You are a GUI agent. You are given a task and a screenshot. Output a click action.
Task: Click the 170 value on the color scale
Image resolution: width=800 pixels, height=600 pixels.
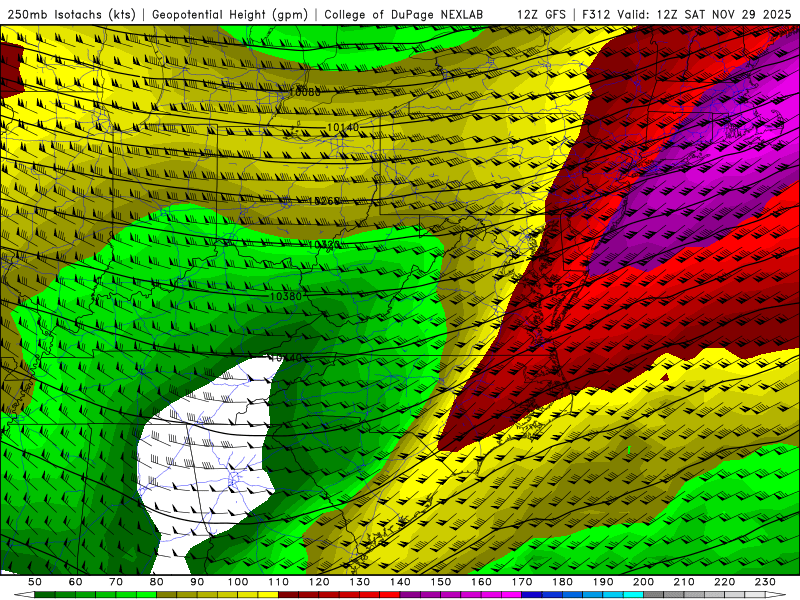[522, 582]
